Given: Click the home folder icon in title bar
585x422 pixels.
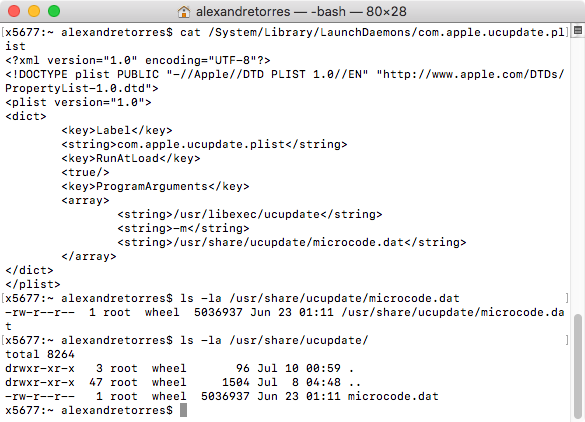Looking at the screenshot, I should (184, 12).
